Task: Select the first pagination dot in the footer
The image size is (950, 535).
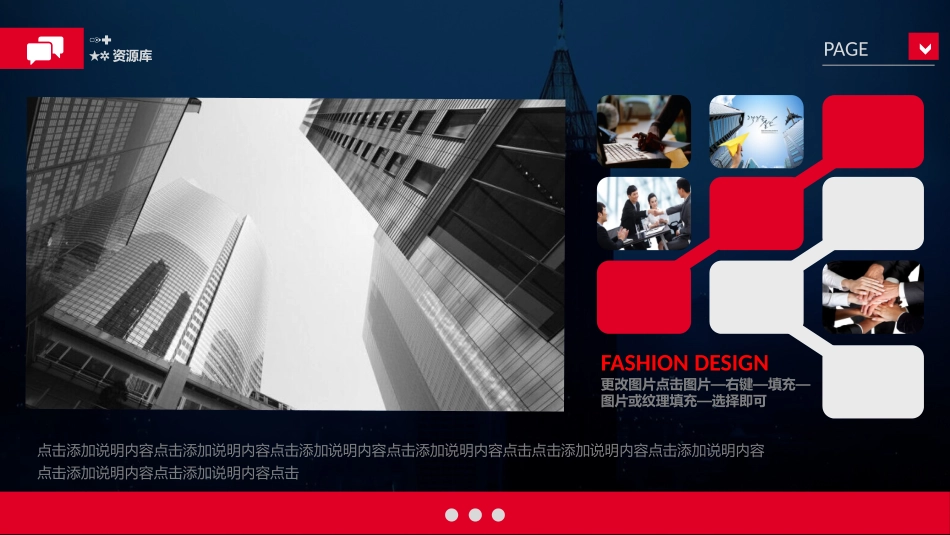Action: tap(451, 515)
